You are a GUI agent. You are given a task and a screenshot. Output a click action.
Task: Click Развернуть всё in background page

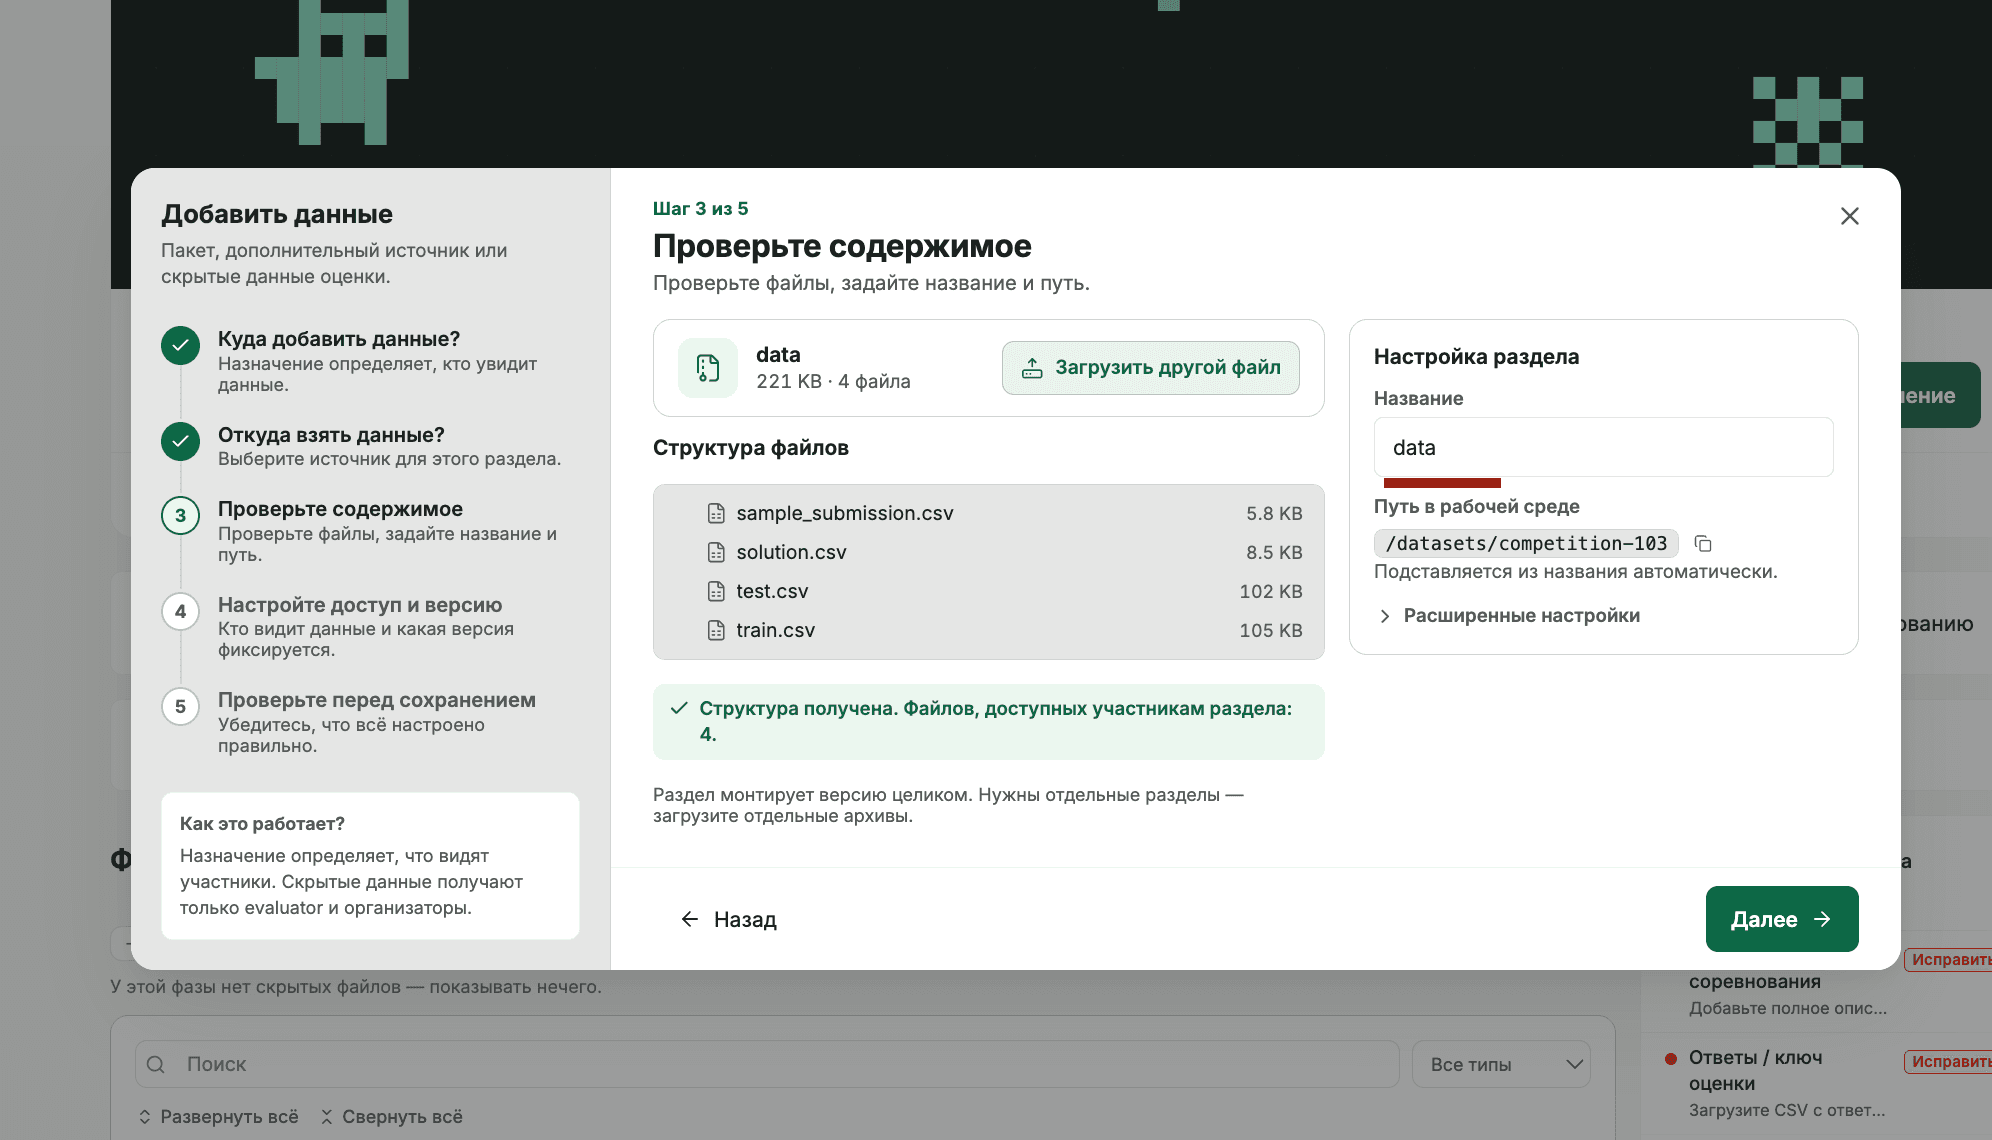218,1116
